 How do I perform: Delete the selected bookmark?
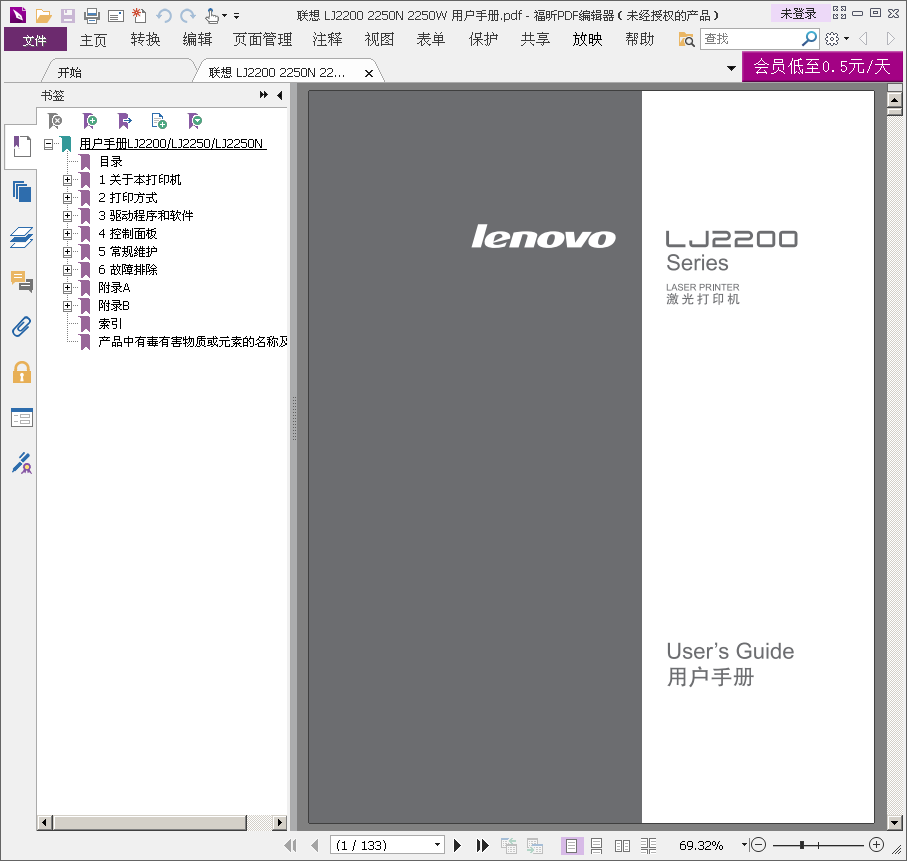coord(55,121)
